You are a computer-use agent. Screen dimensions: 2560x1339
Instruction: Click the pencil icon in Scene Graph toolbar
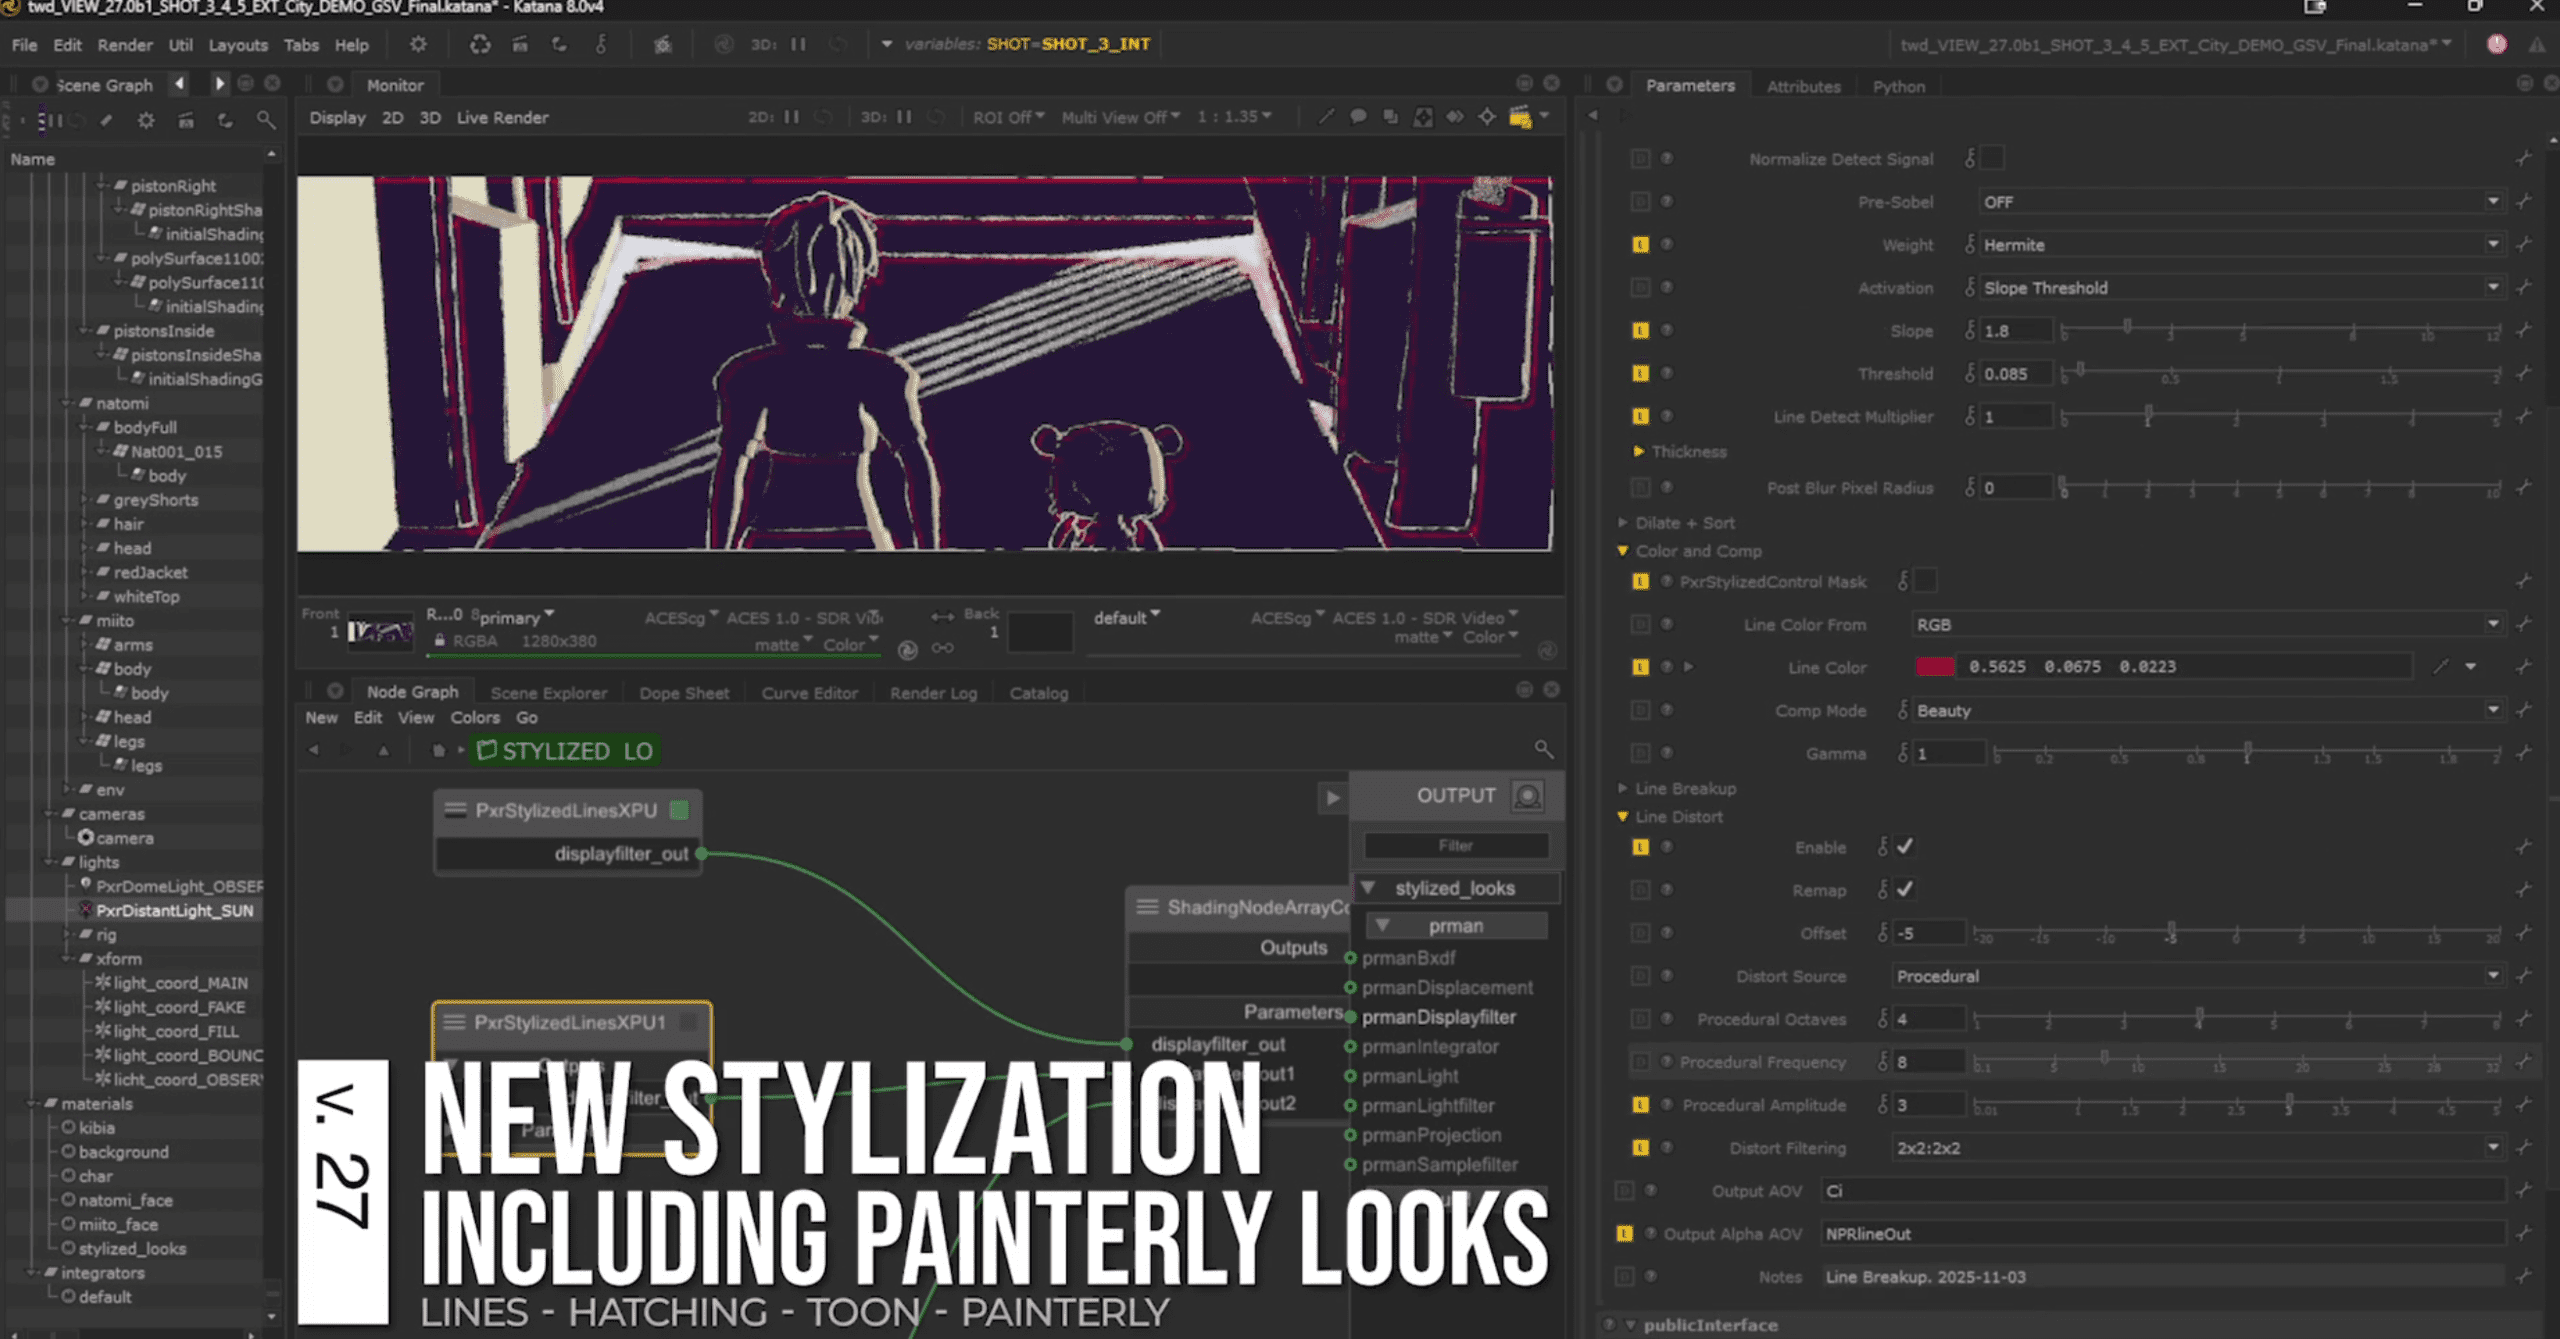[107, 121]
